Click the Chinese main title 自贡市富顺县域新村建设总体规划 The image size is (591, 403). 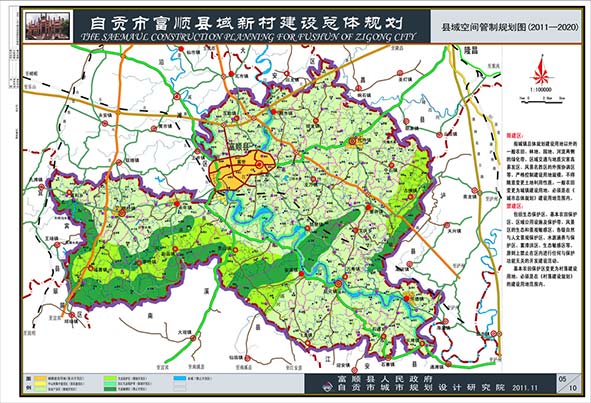click(x=247, y=23)
